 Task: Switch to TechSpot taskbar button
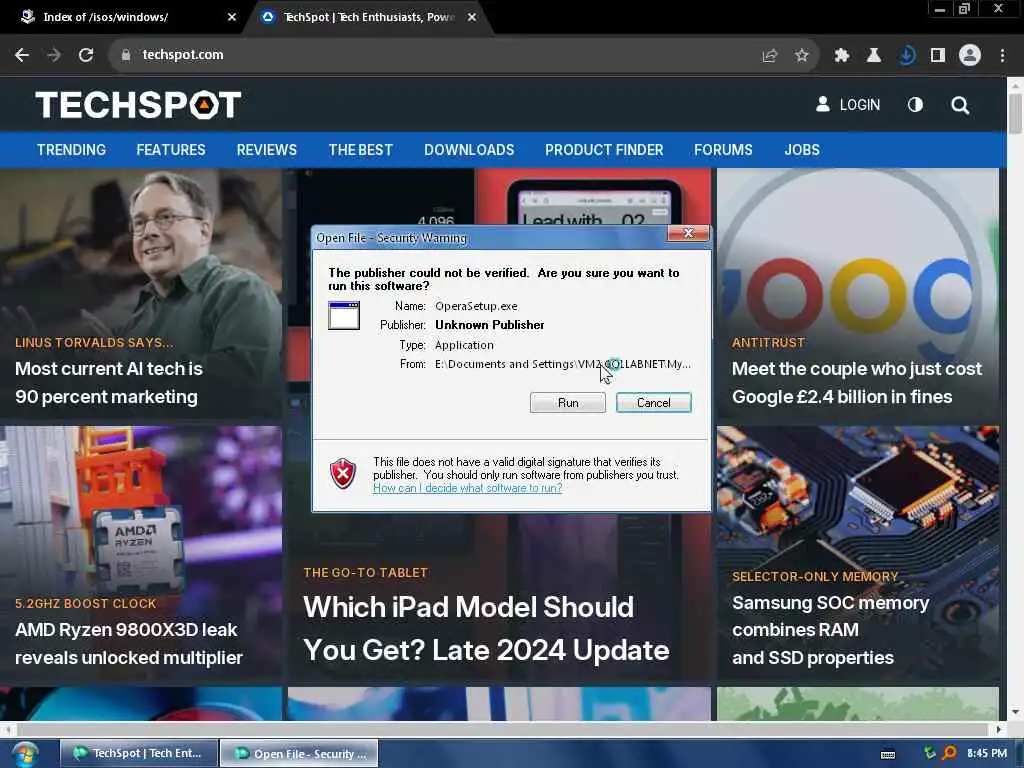click(139, 753)
